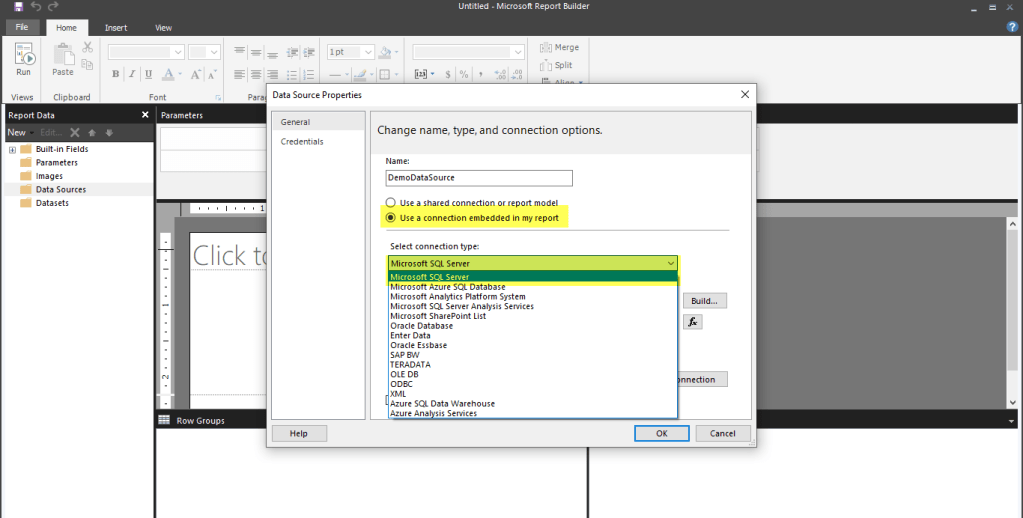Click the numbered list icon

point(309,74)
